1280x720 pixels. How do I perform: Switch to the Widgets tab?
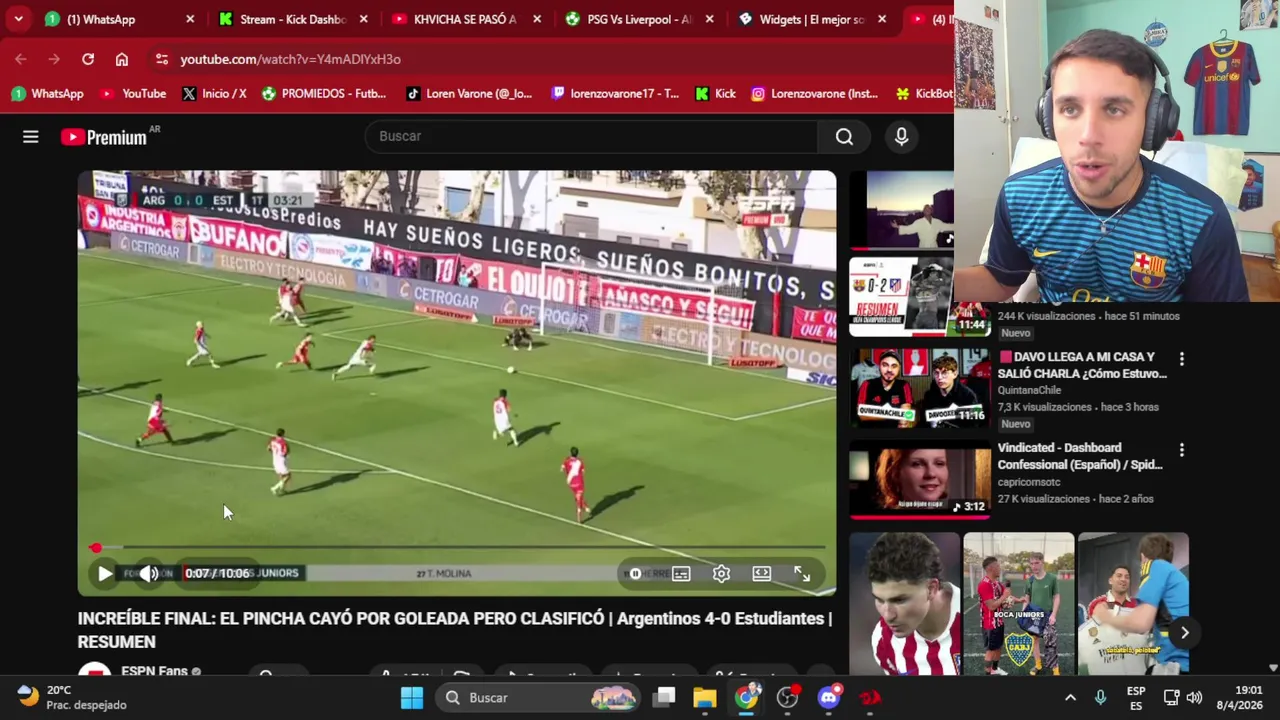(812, 19)
